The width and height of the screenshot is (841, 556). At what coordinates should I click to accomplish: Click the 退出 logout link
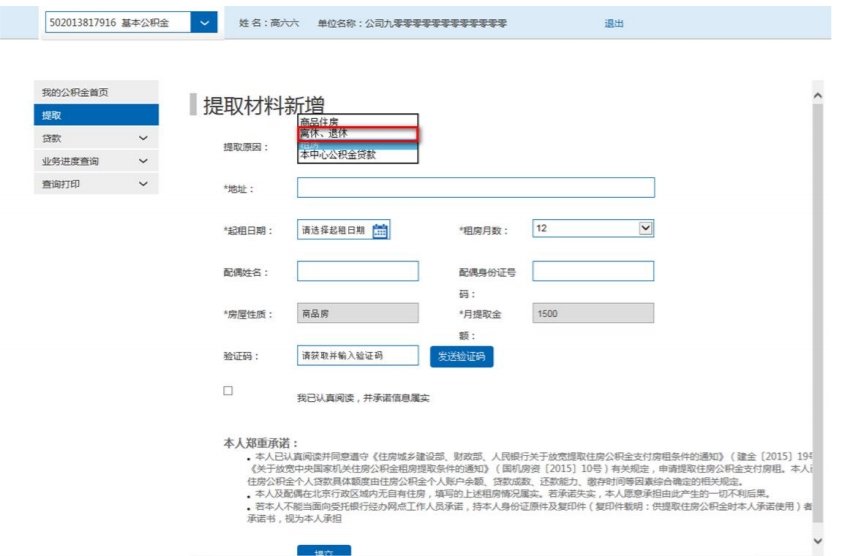614,24
